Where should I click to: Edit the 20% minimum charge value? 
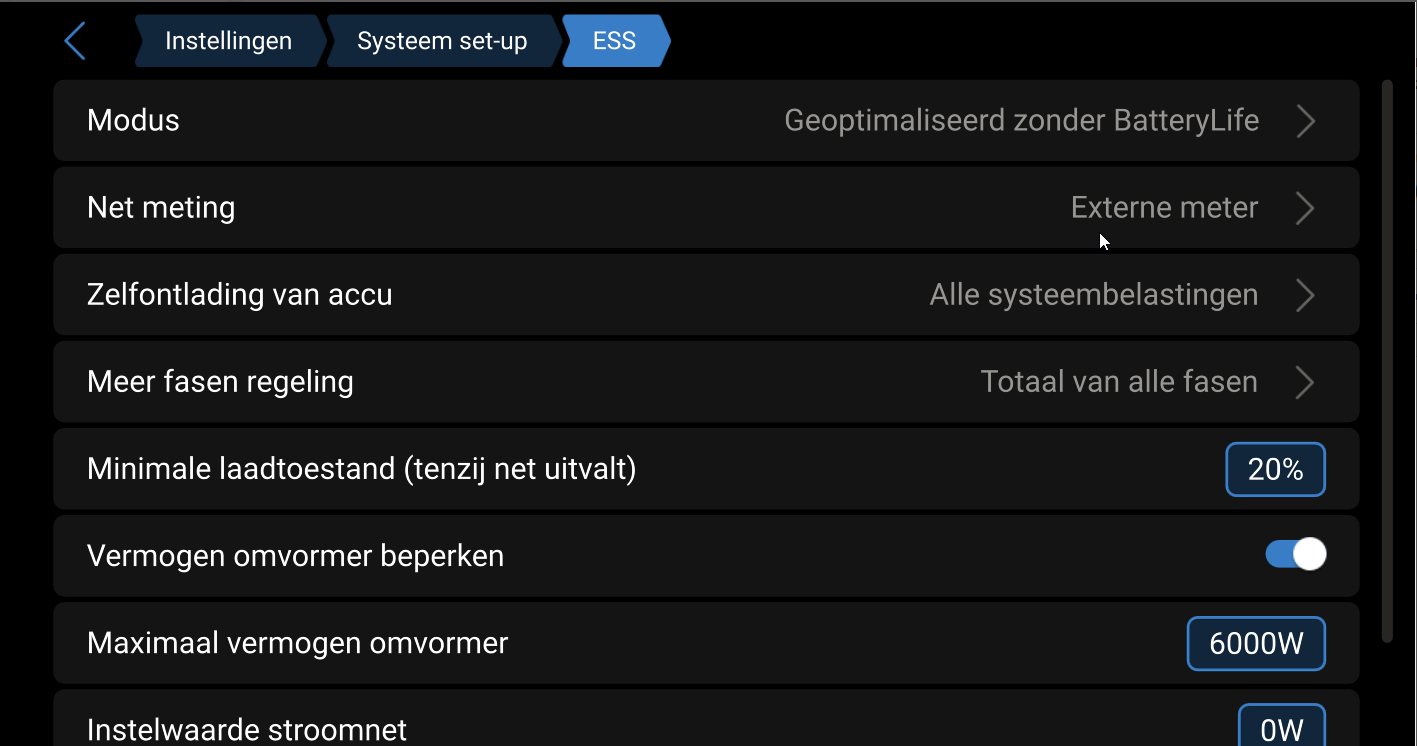click(x=1275, y=469)
